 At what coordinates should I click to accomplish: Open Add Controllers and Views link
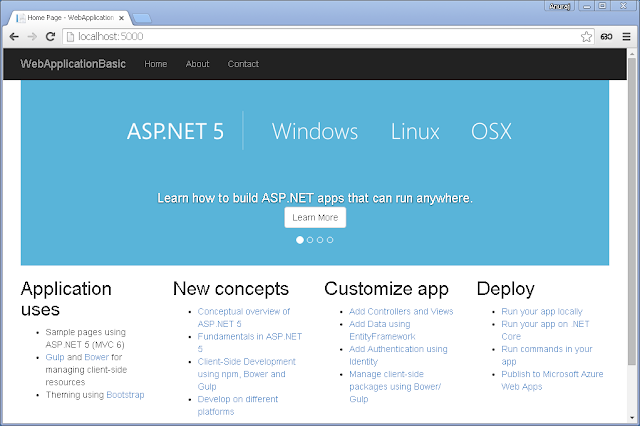pos(401,311)
